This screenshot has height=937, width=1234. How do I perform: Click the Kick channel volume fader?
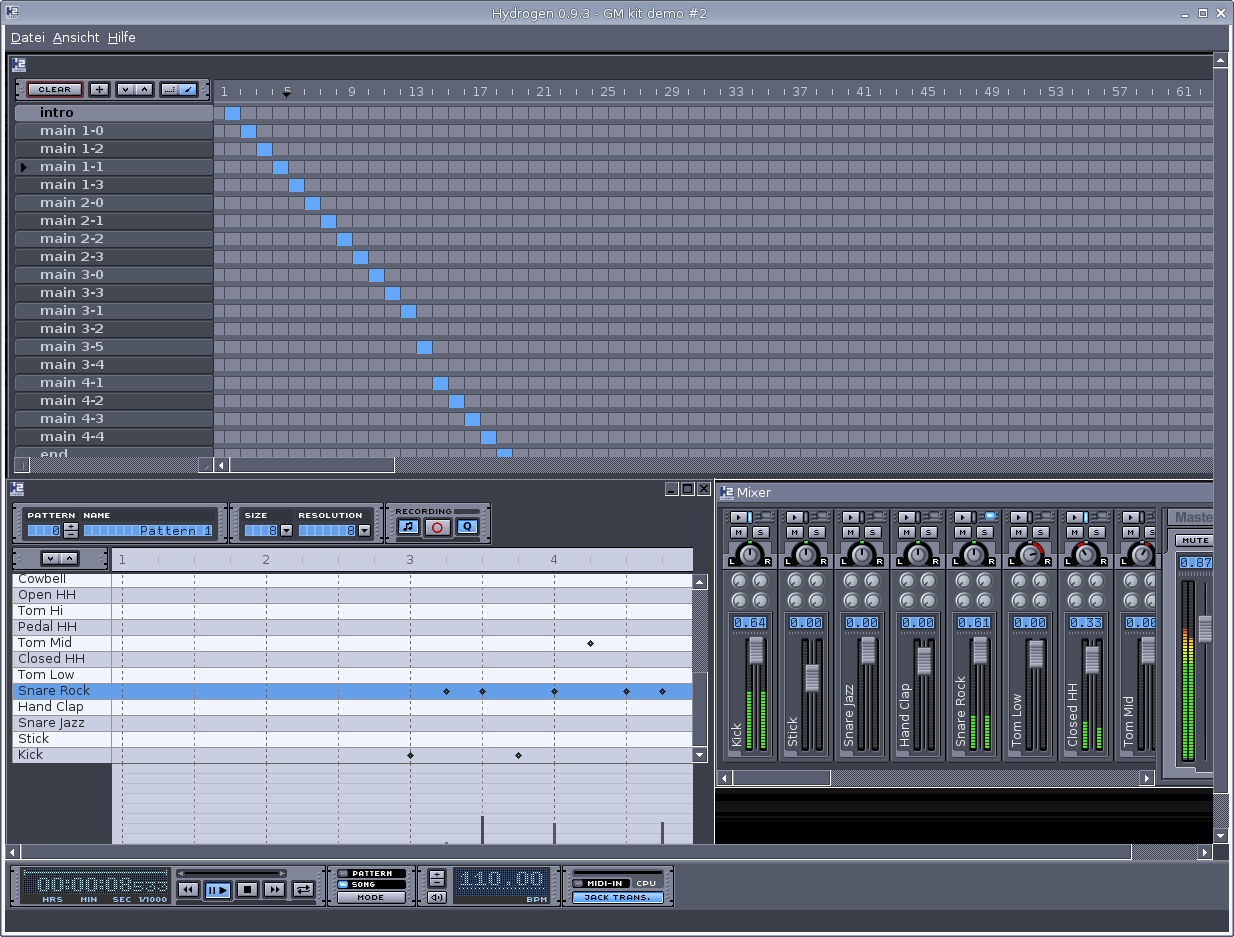tap(756, 650)
